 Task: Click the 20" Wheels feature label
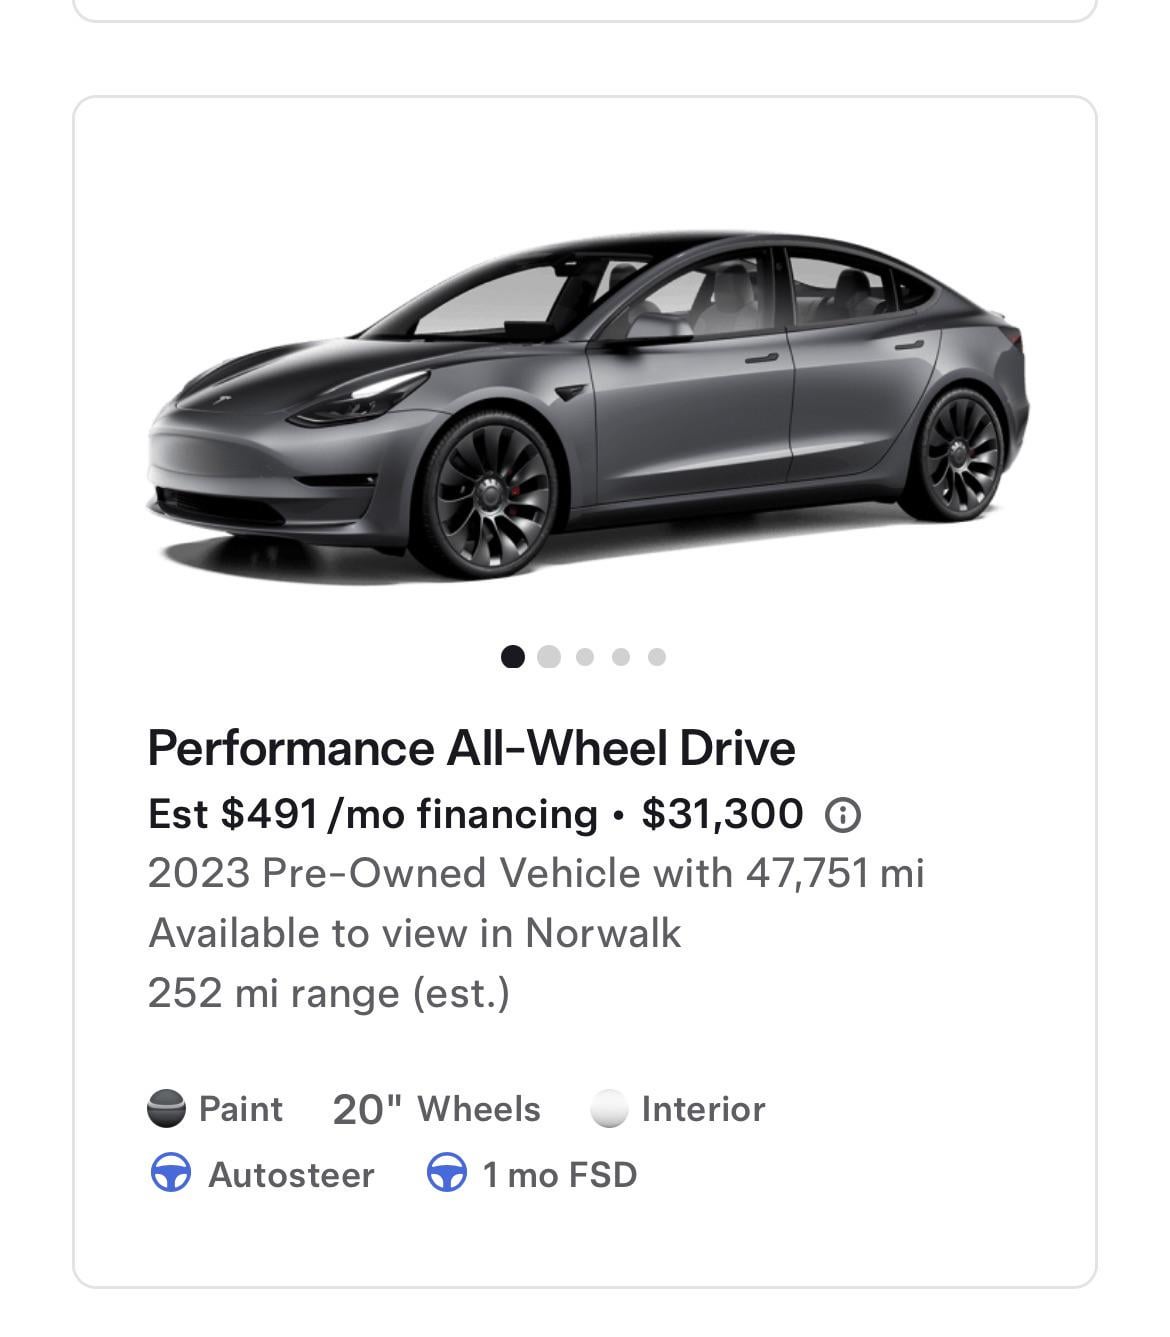[x=437, y=1109]
